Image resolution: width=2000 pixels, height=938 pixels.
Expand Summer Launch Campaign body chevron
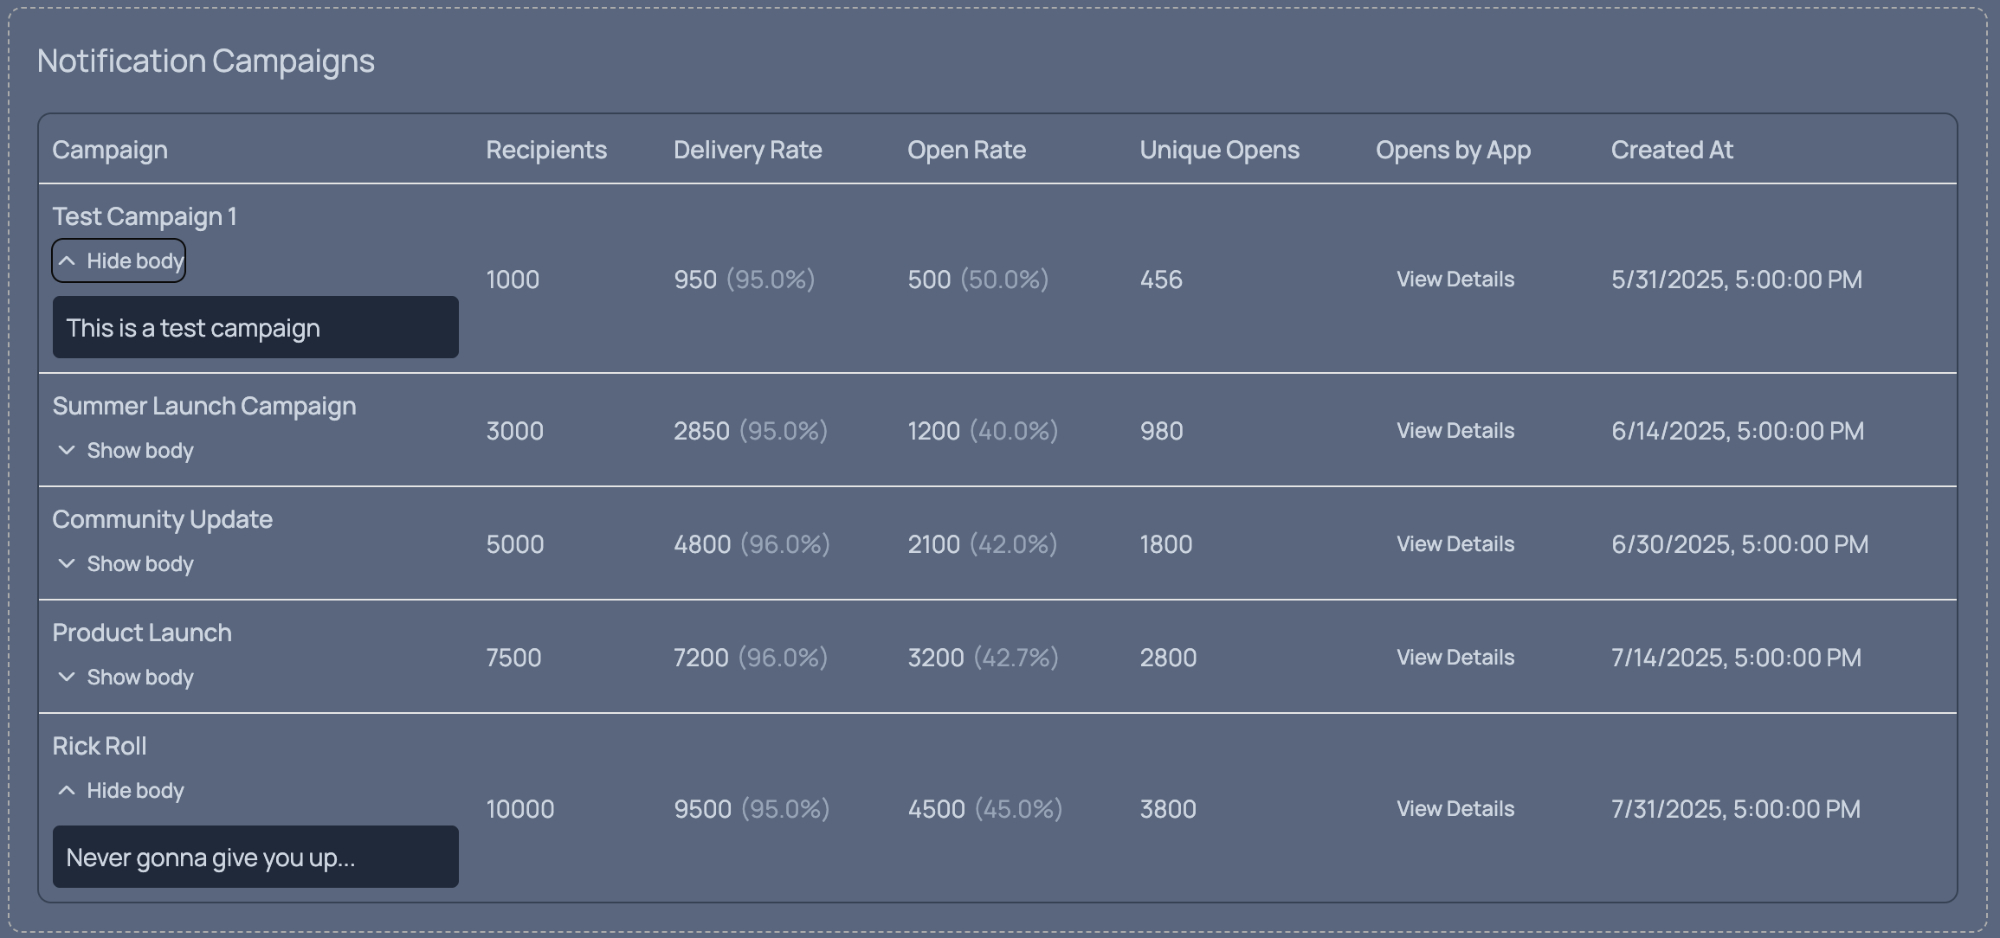pos(67,450)
